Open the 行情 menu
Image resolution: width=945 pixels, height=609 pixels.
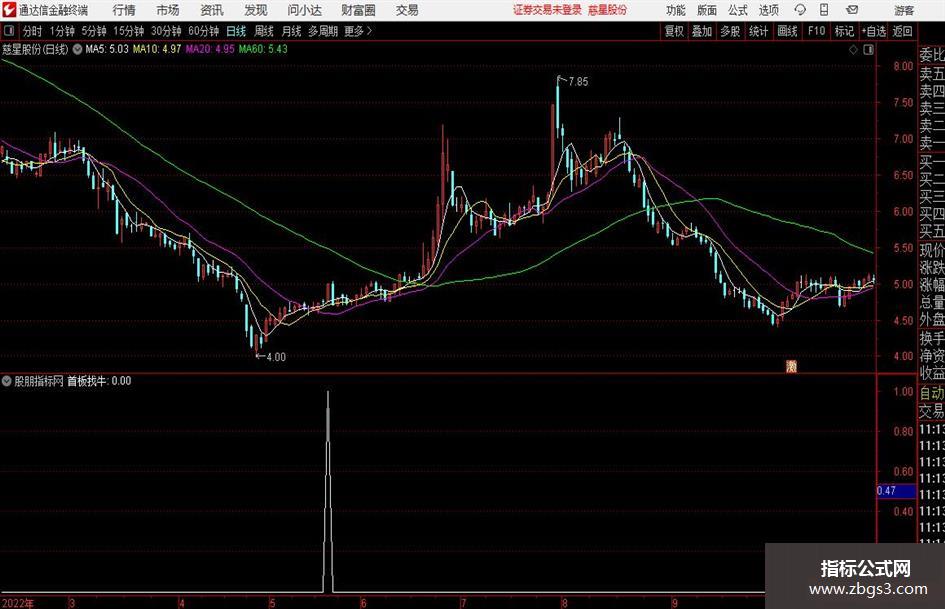124,10
